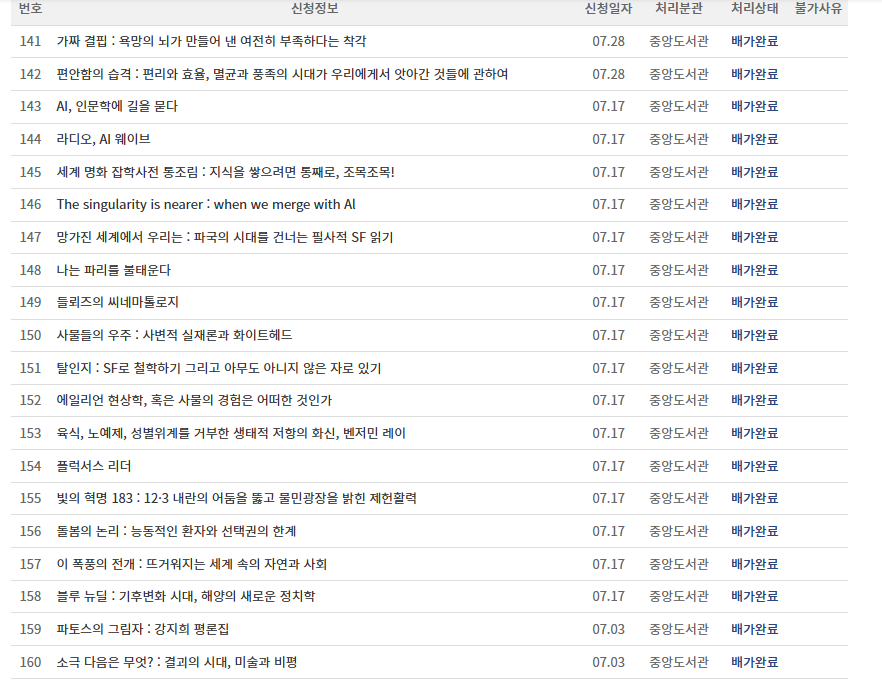The image size is (882, 688).
Task: Open "들뢰즈의 씨네마톨로지" request
Action: (x=120, y=302)
